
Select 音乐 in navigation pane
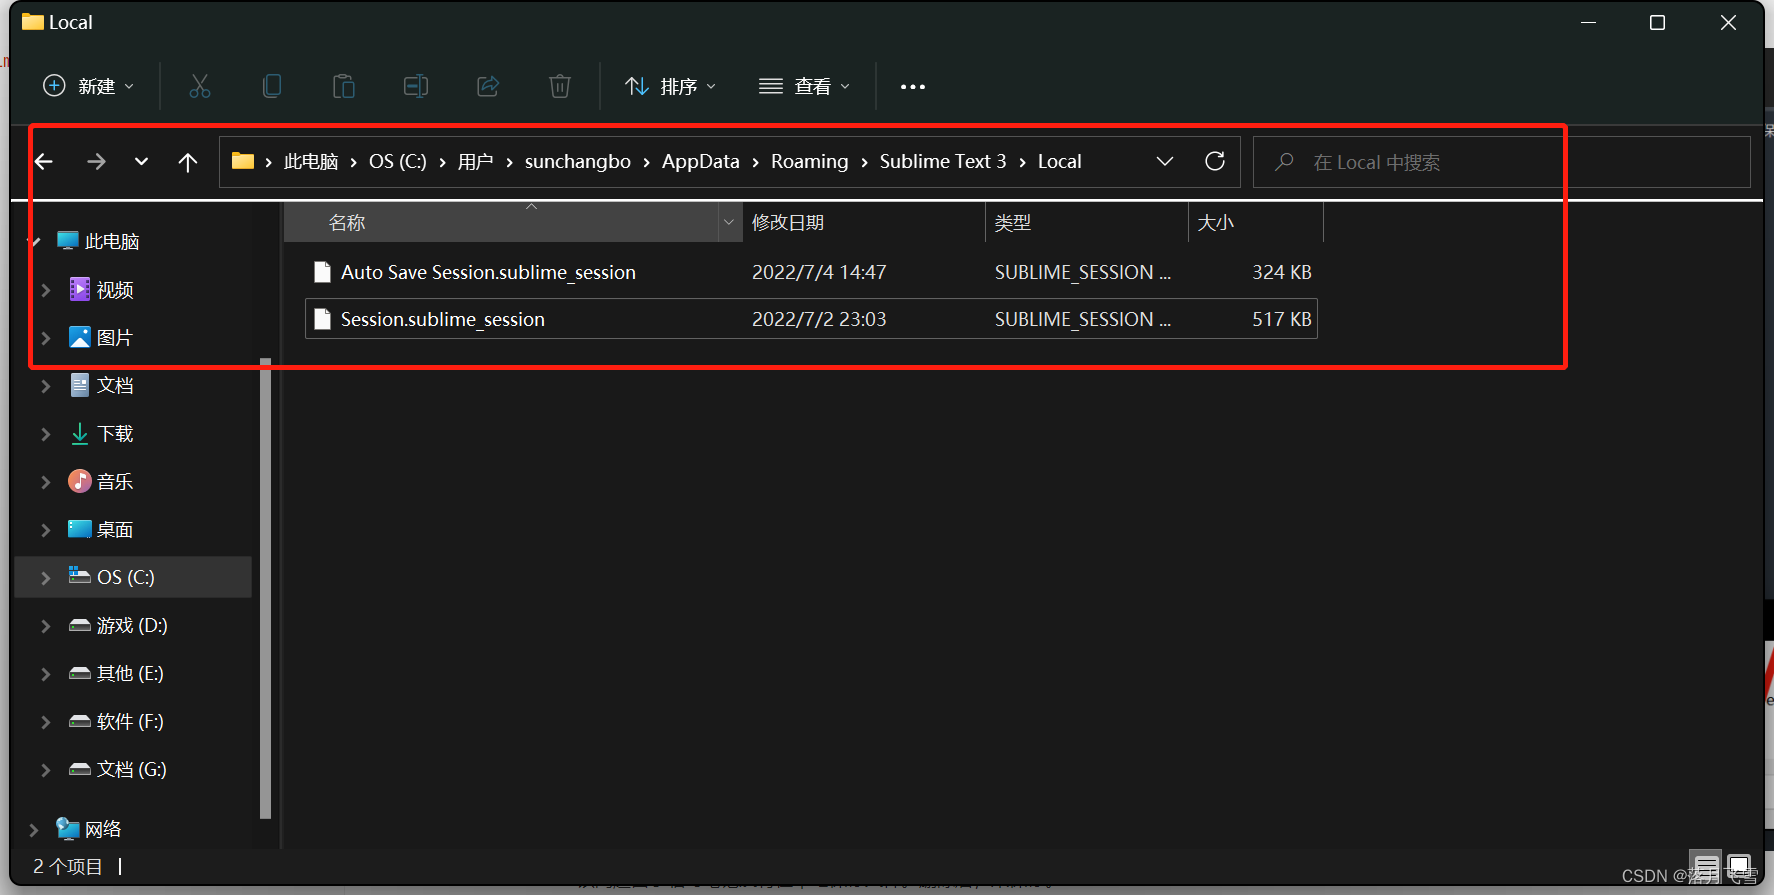tap(115, 482)
